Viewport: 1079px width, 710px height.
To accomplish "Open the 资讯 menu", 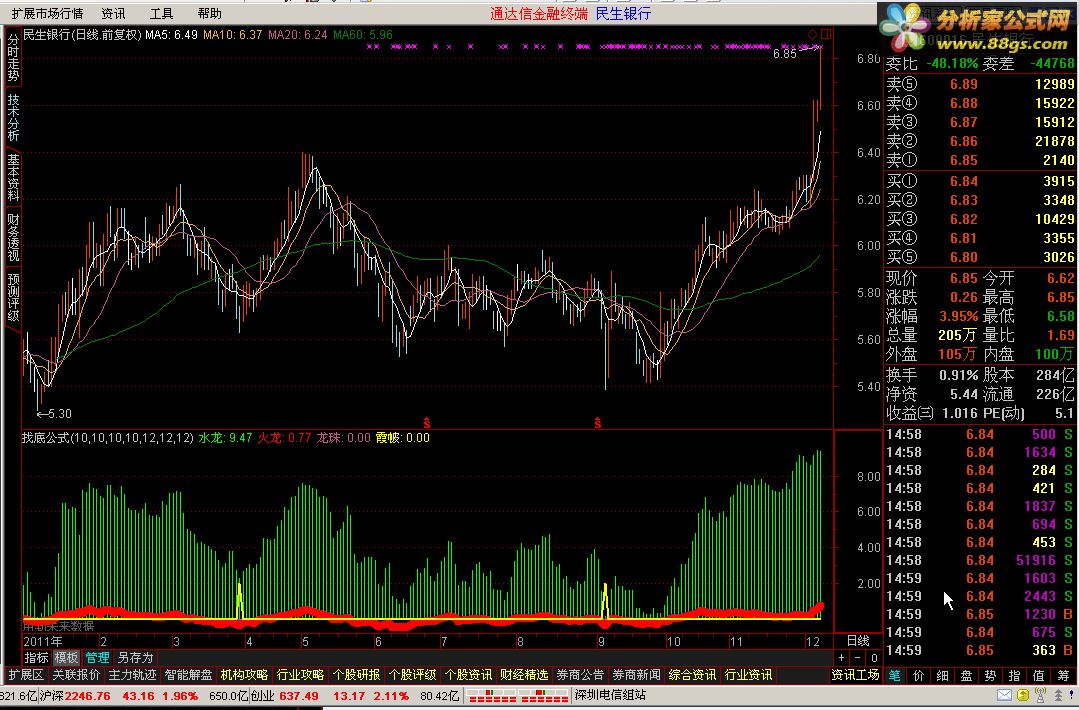I will (113, 14).
